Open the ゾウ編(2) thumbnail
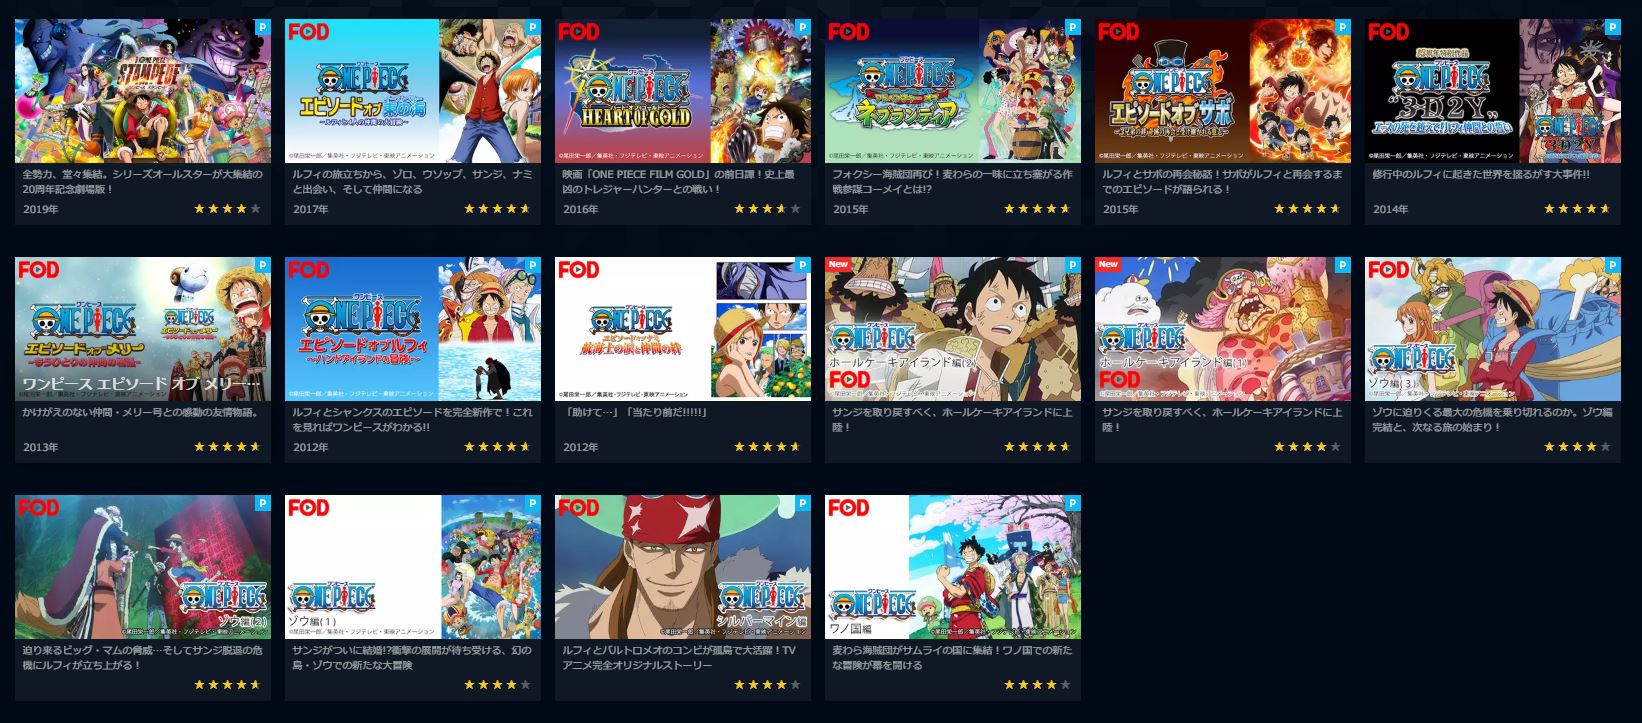1642x723 pixels. [x=143, y=567]
